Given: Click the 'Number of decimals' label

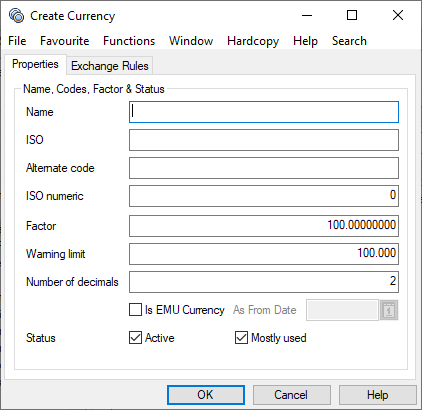Looking at the screenshot, I should tap(72, 282).
